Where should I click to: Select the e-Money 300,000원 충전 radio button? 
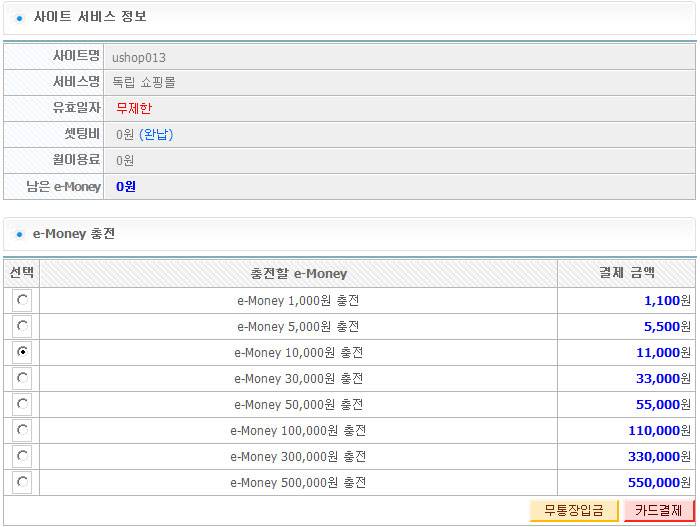22,456
